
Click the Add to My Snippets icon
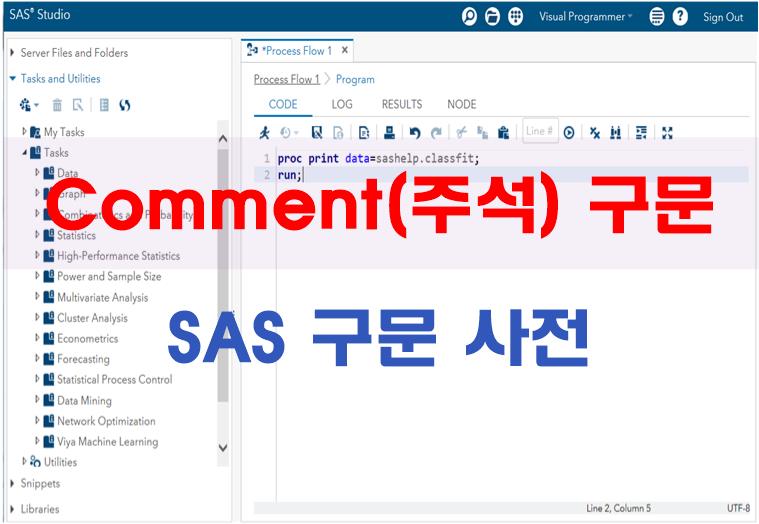point(364,133)
